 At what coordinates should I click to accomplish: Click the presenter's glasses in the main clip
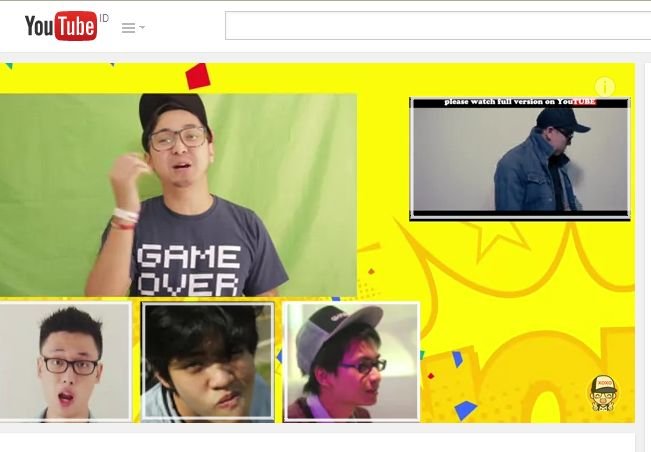[x=178, y=138]
